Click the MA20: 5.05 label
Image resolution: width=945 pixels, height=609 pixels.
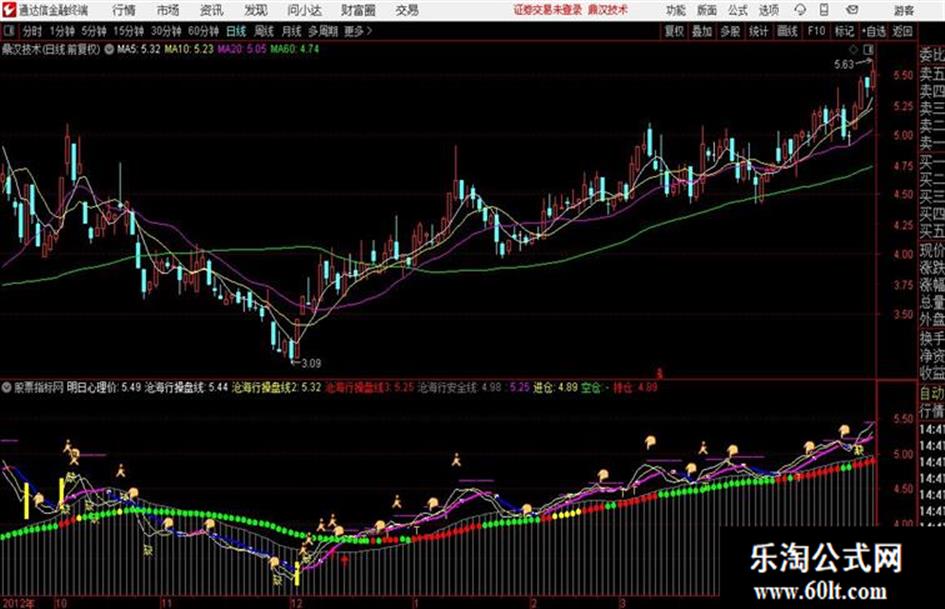coord(242,49)
